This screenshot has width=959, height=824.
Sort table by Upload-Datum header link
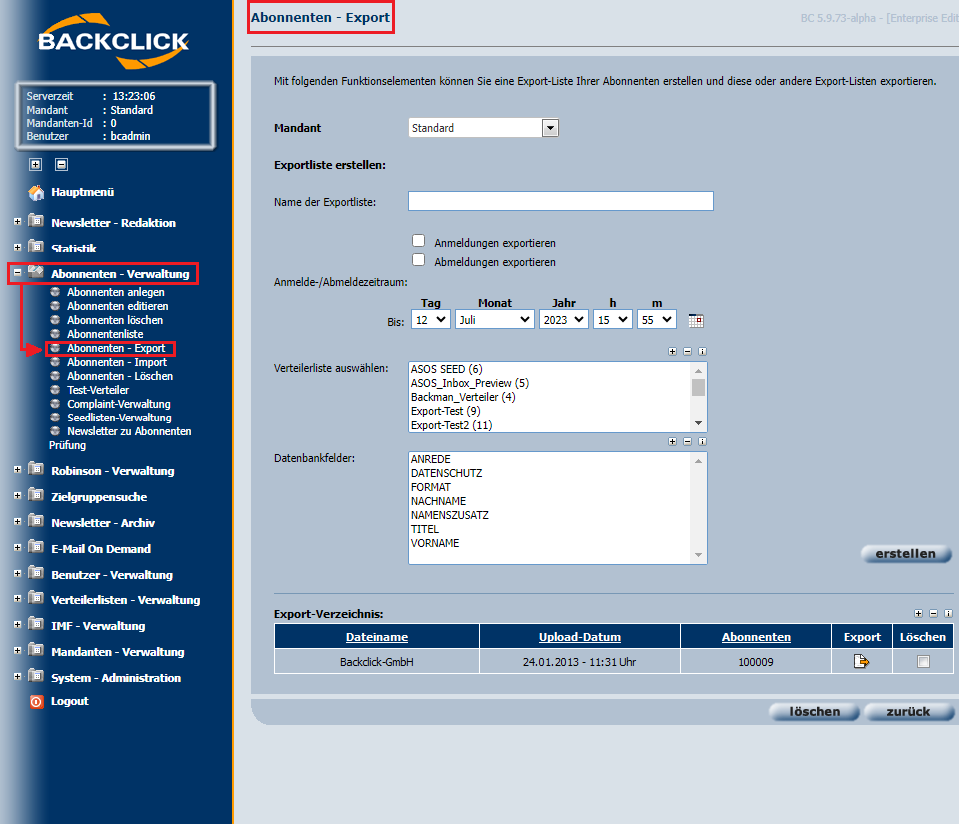click(580, 637)
